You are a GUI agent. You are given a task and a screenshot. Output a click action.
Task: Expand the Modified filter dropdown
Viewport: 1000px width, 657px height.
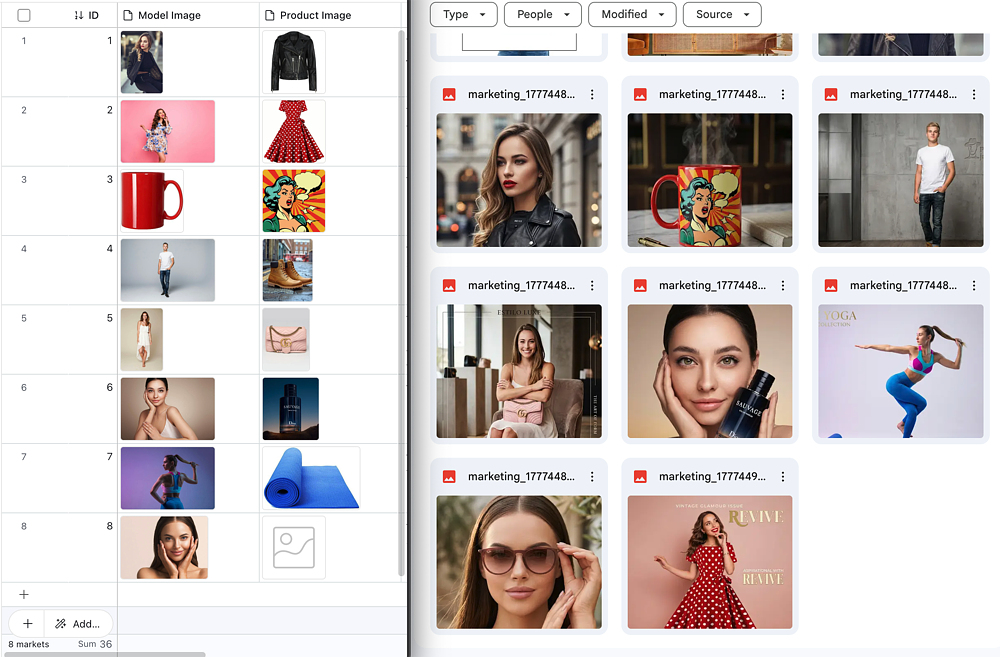click(632, 15)
